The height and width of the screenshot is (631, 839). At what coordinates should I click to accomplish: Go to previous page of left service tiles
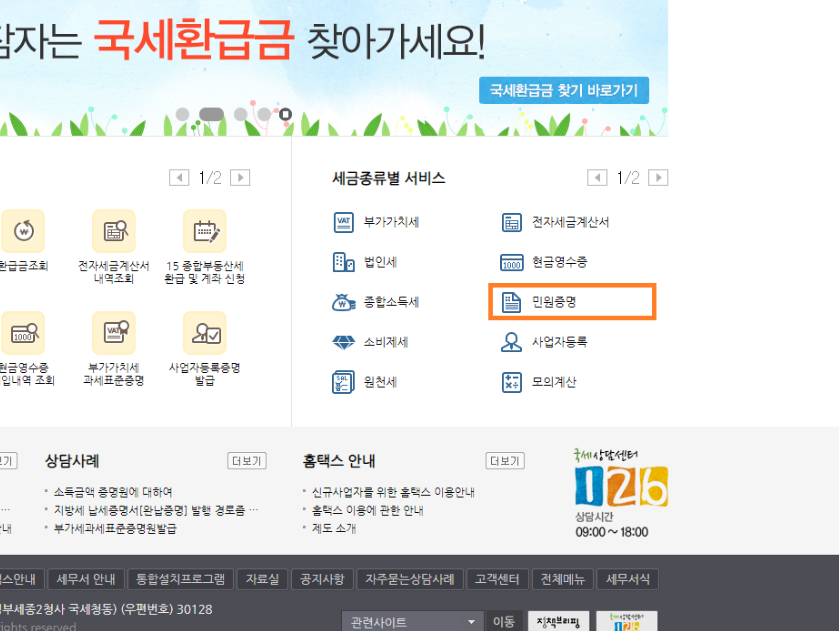pyautogui.click(x=179, y=178)
